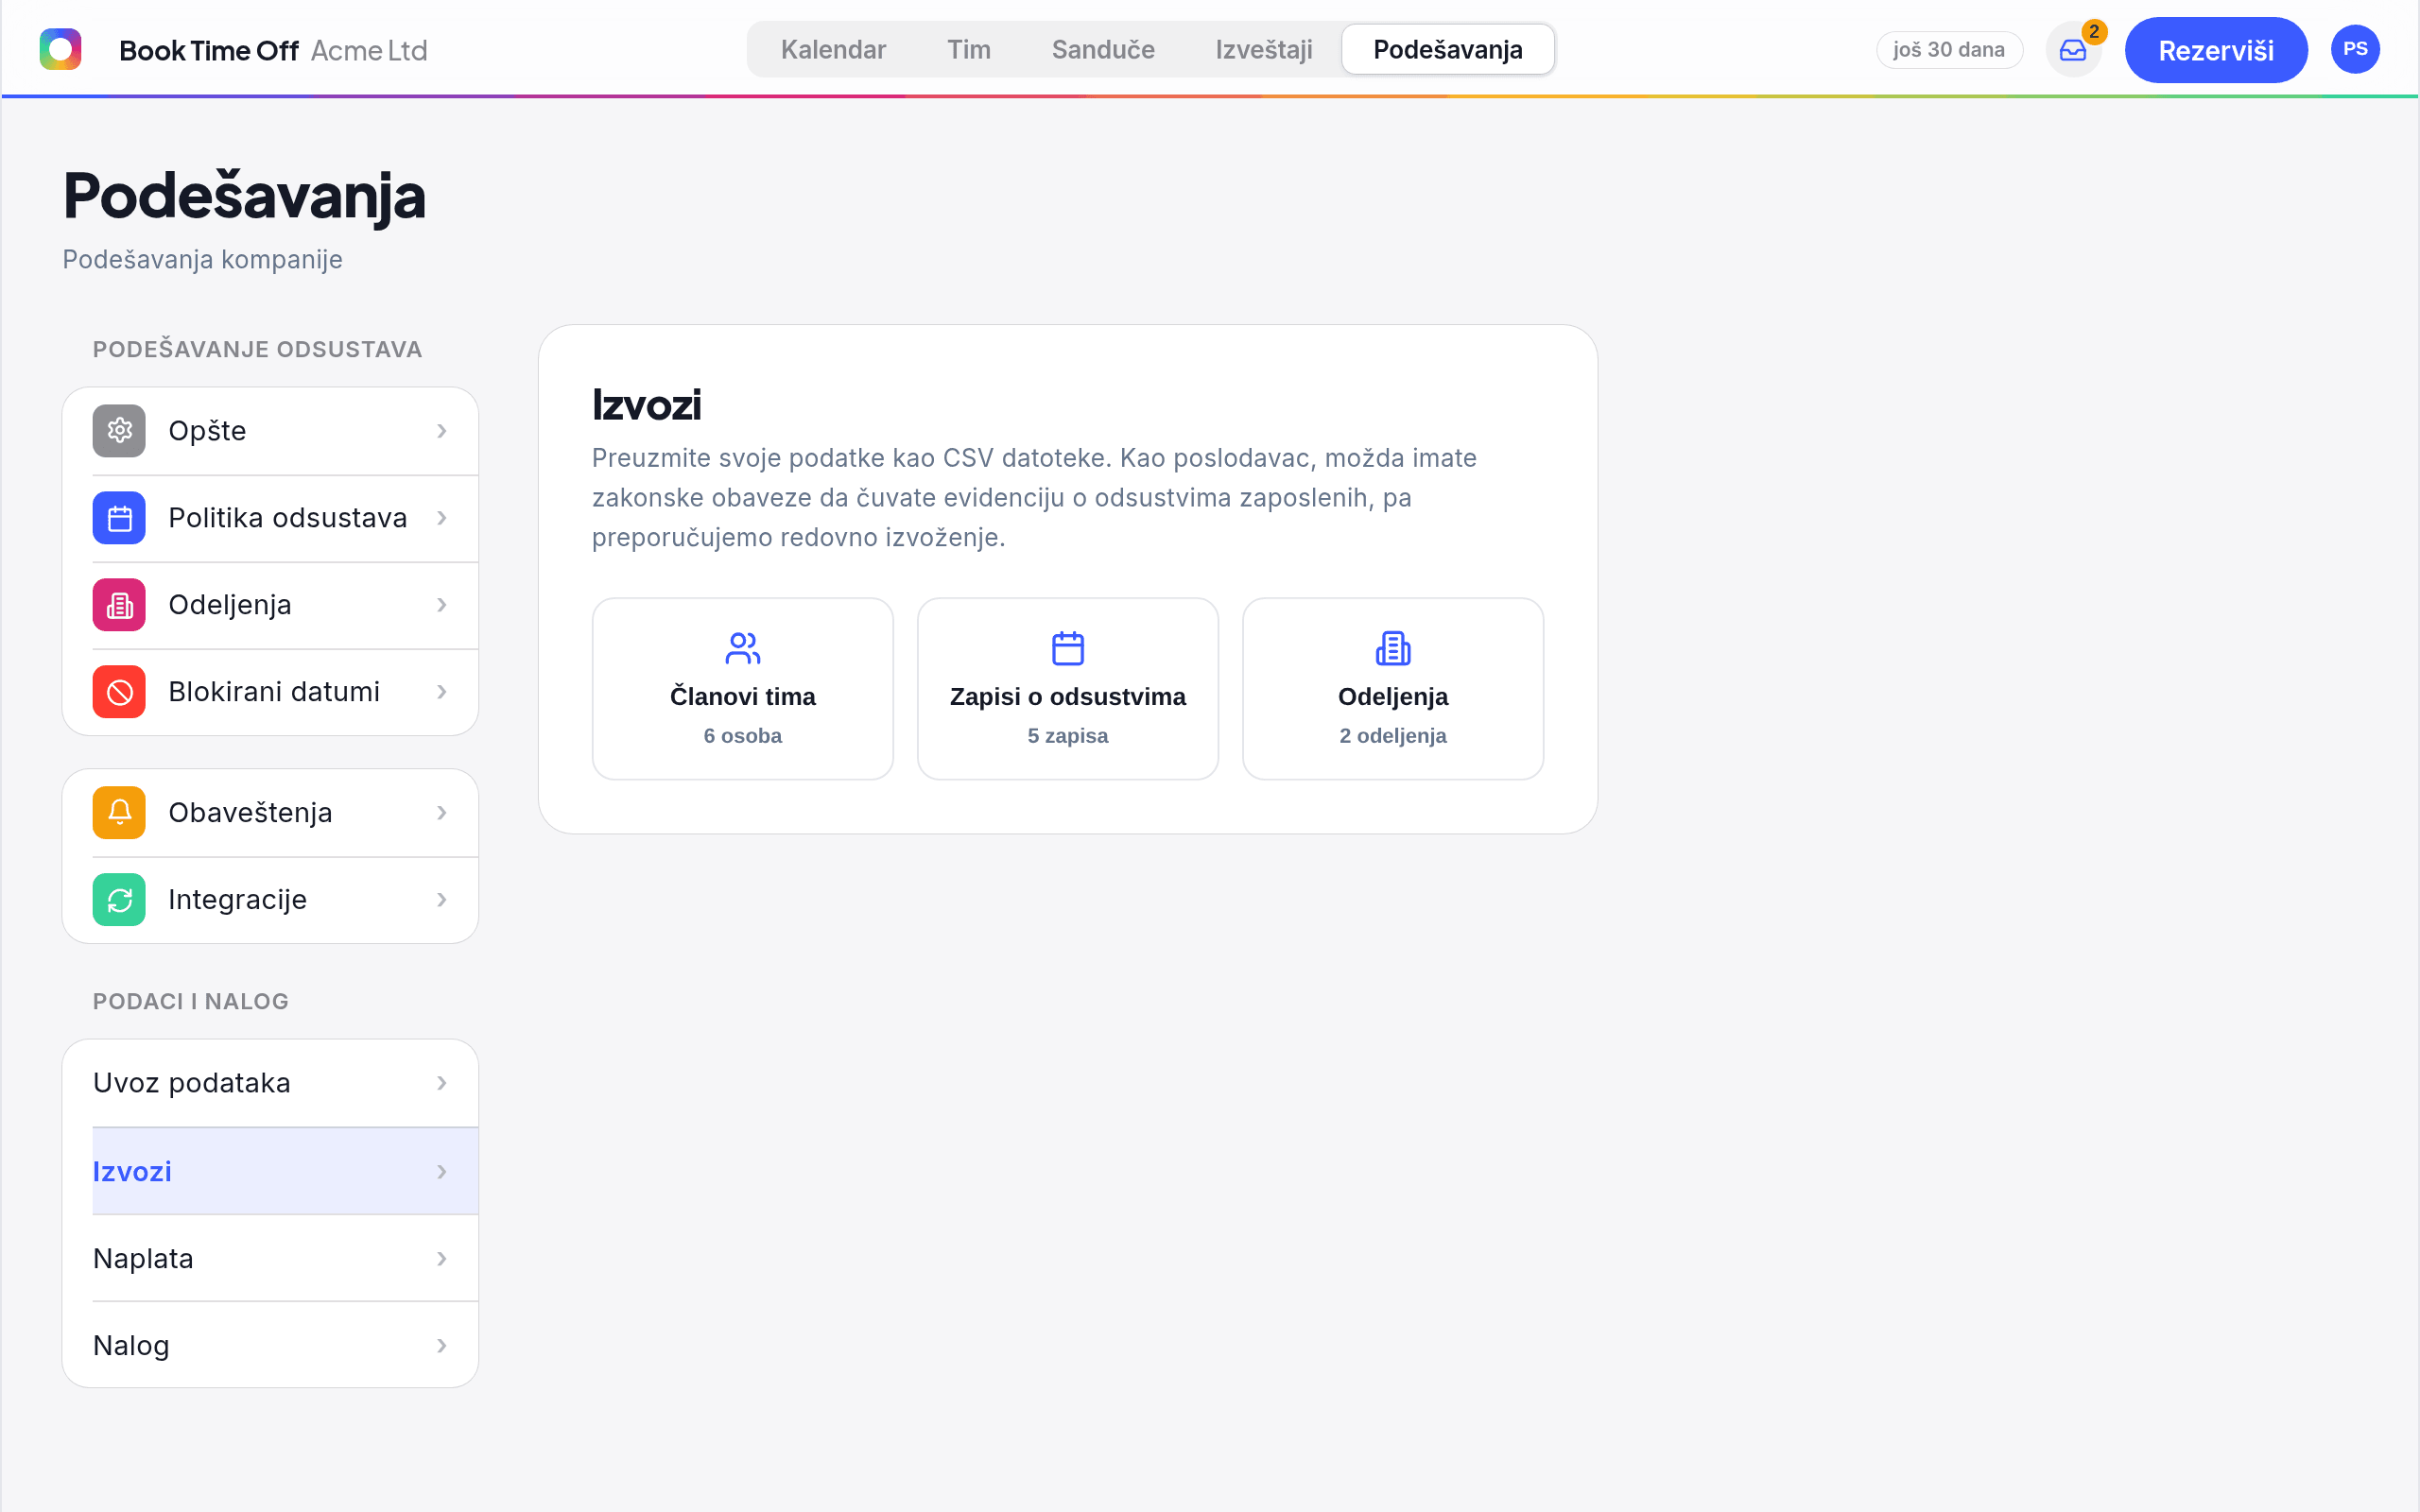Download the Zapisi o odsustvima export
The image size is (2420, 1512).
1068,689
